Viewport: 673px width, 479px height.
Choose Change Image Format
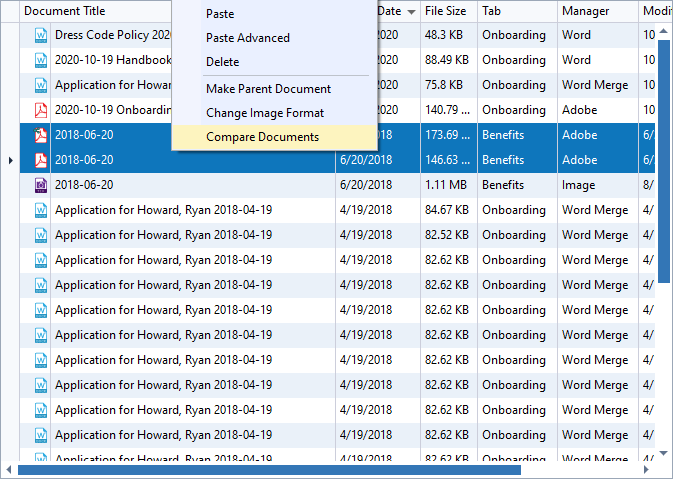pos(265,113)
